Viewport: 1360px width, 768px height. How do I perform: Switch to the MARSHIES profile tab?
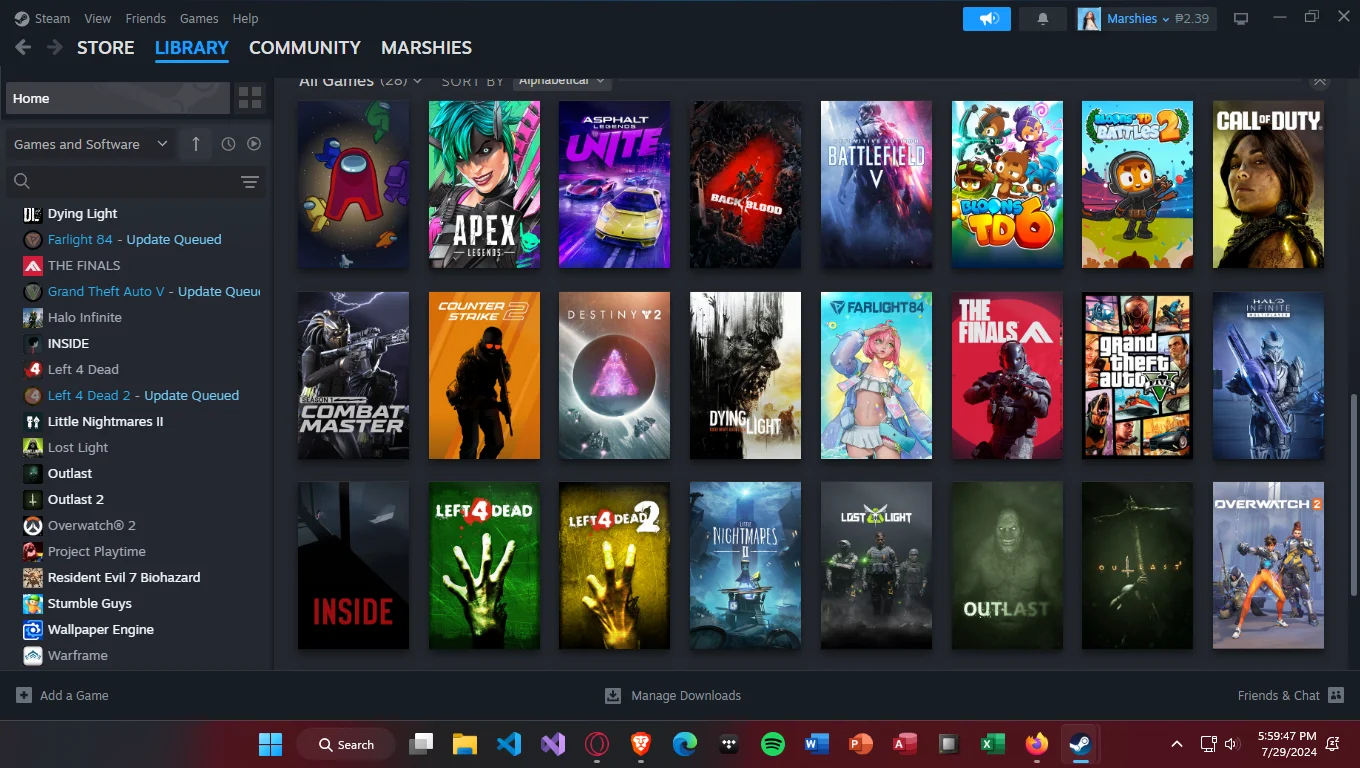[x=426, y=47]
